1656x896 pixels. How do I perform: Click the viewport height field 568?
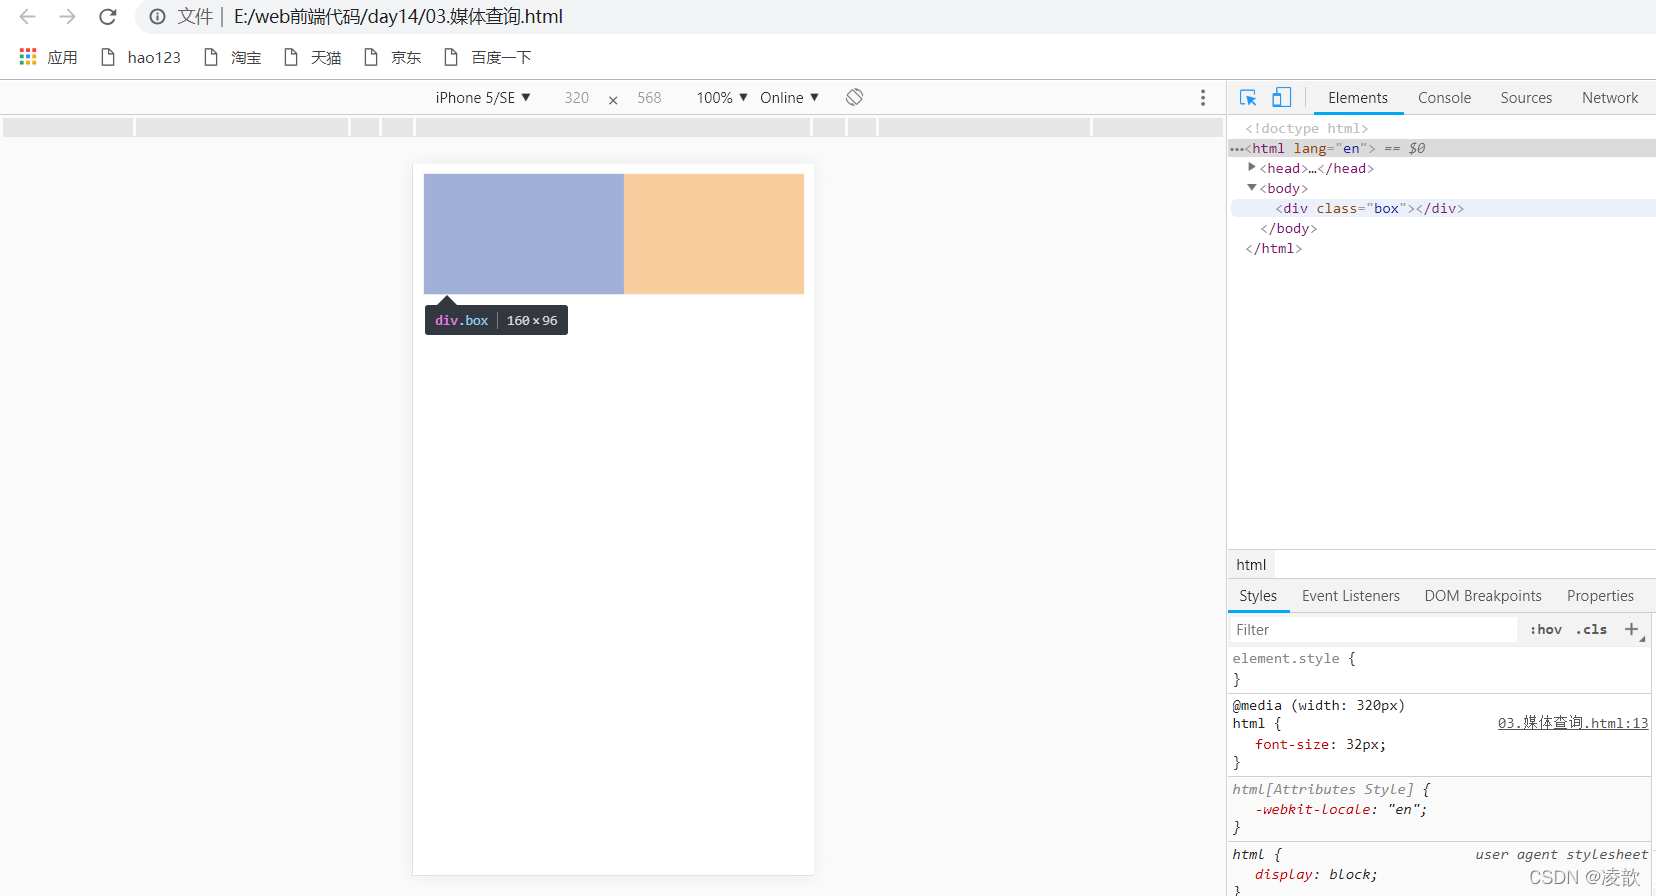click(649, 97)
